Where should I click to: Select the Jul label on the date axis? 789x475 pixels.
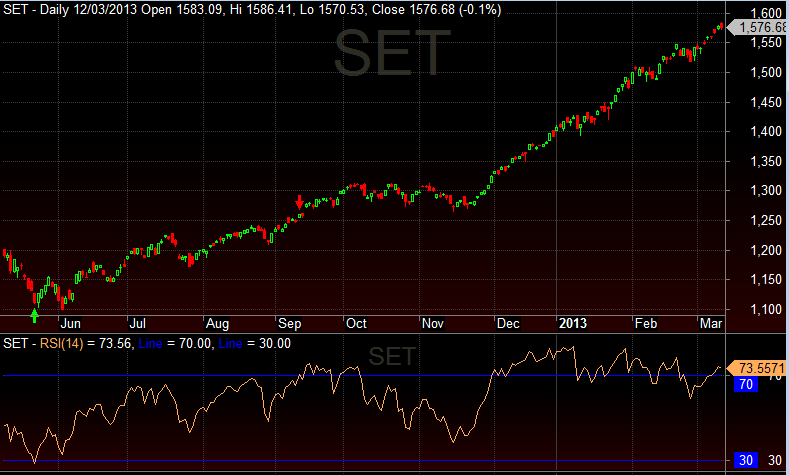coord(137,323)
